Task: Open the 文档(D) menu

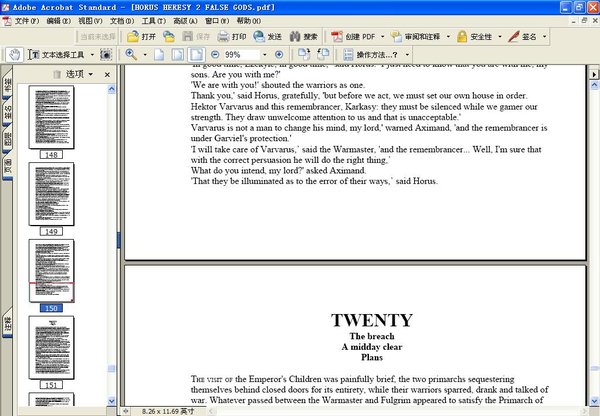Action: [122, 21]
